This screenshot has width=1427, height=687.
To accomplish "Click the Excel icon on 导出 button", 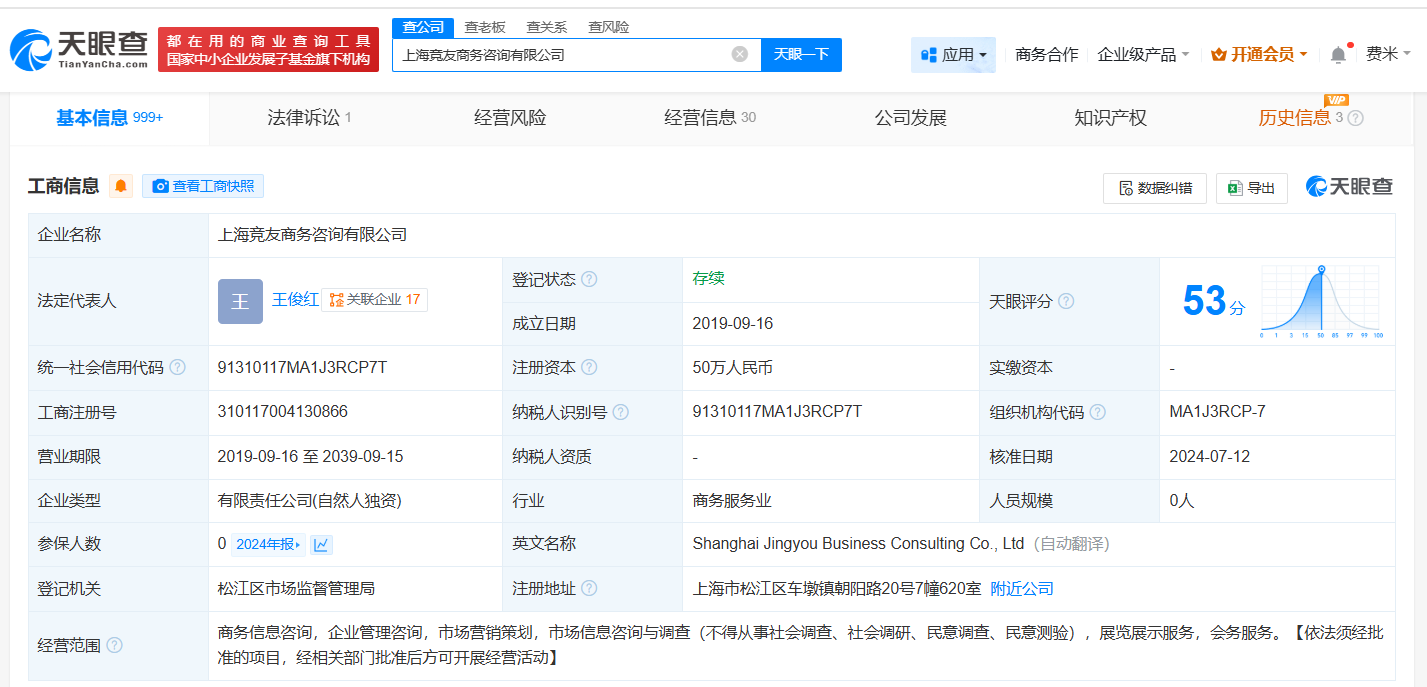I will [1234, 188].
